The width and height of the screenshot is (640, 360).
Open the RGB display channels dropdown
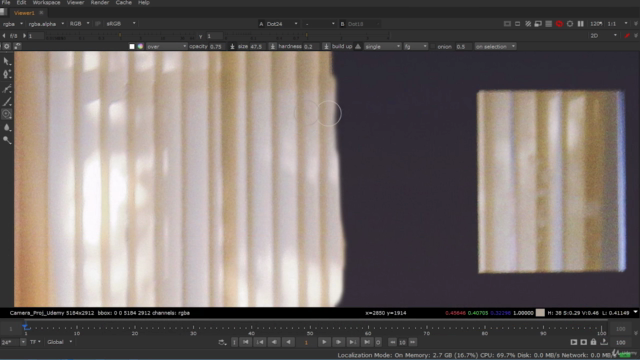pyautogui.click(x=79, y=24)
